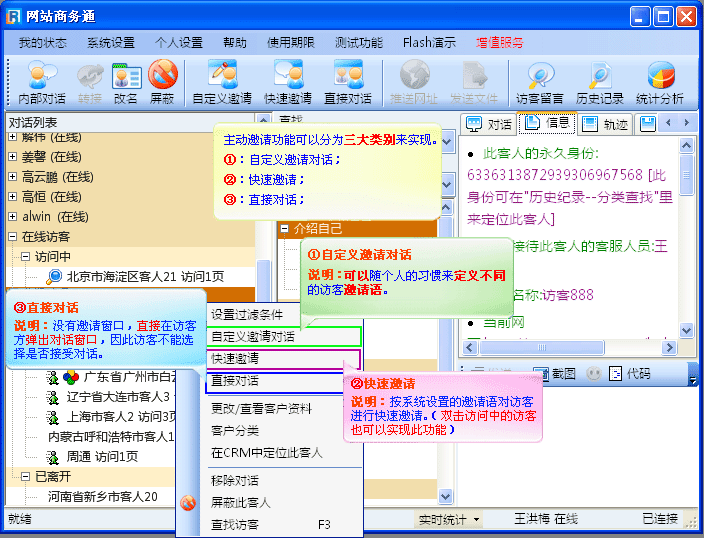Collapse the 介绍自己 section
Viewport: 704px width, 538px height.
tap(284, 228)
